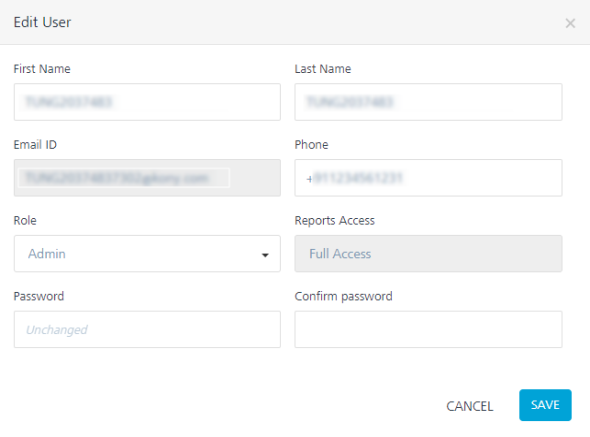Select the Confirm password input box
Image resolution: width=590 pixels, height=437 pixels.
point(428,329)
